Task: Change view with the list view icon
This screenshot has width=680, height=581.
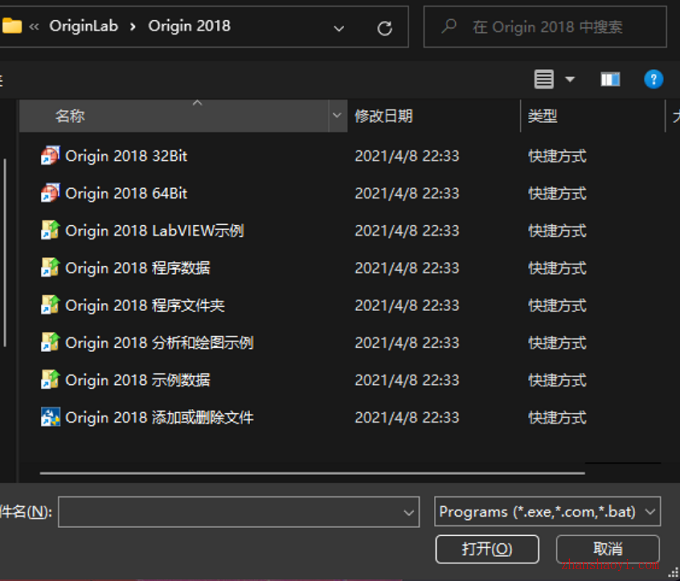Action: coord(543,79)
